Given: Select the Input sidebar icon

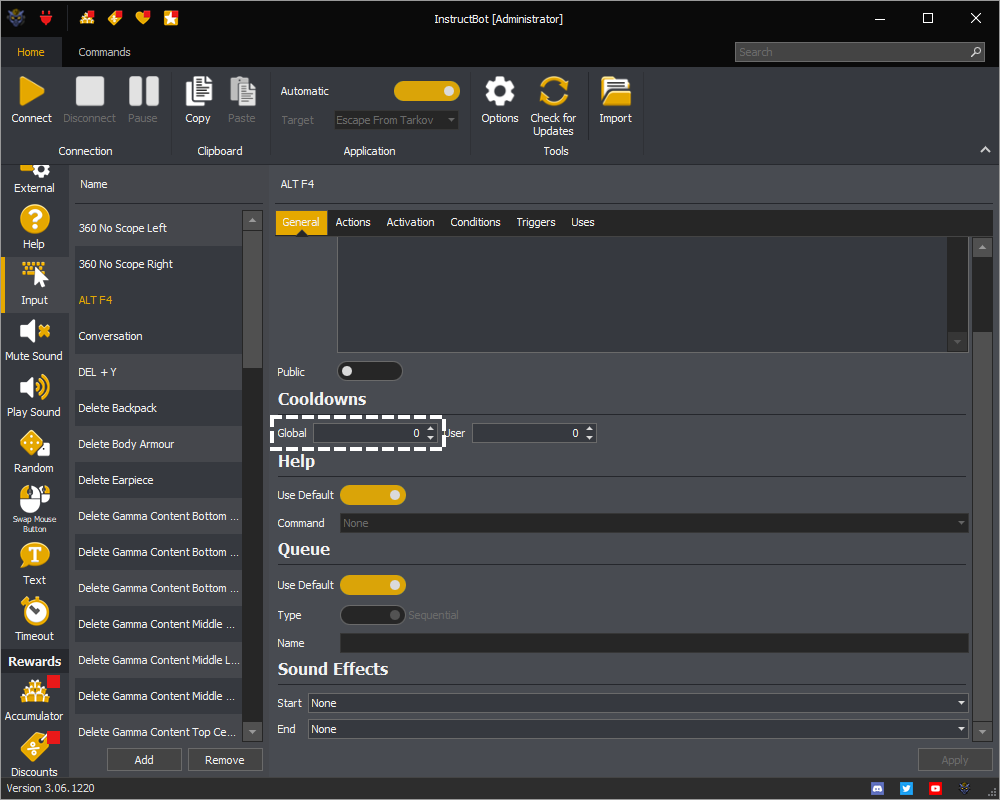Looking at the screenshot, I should tap(34, 275).
